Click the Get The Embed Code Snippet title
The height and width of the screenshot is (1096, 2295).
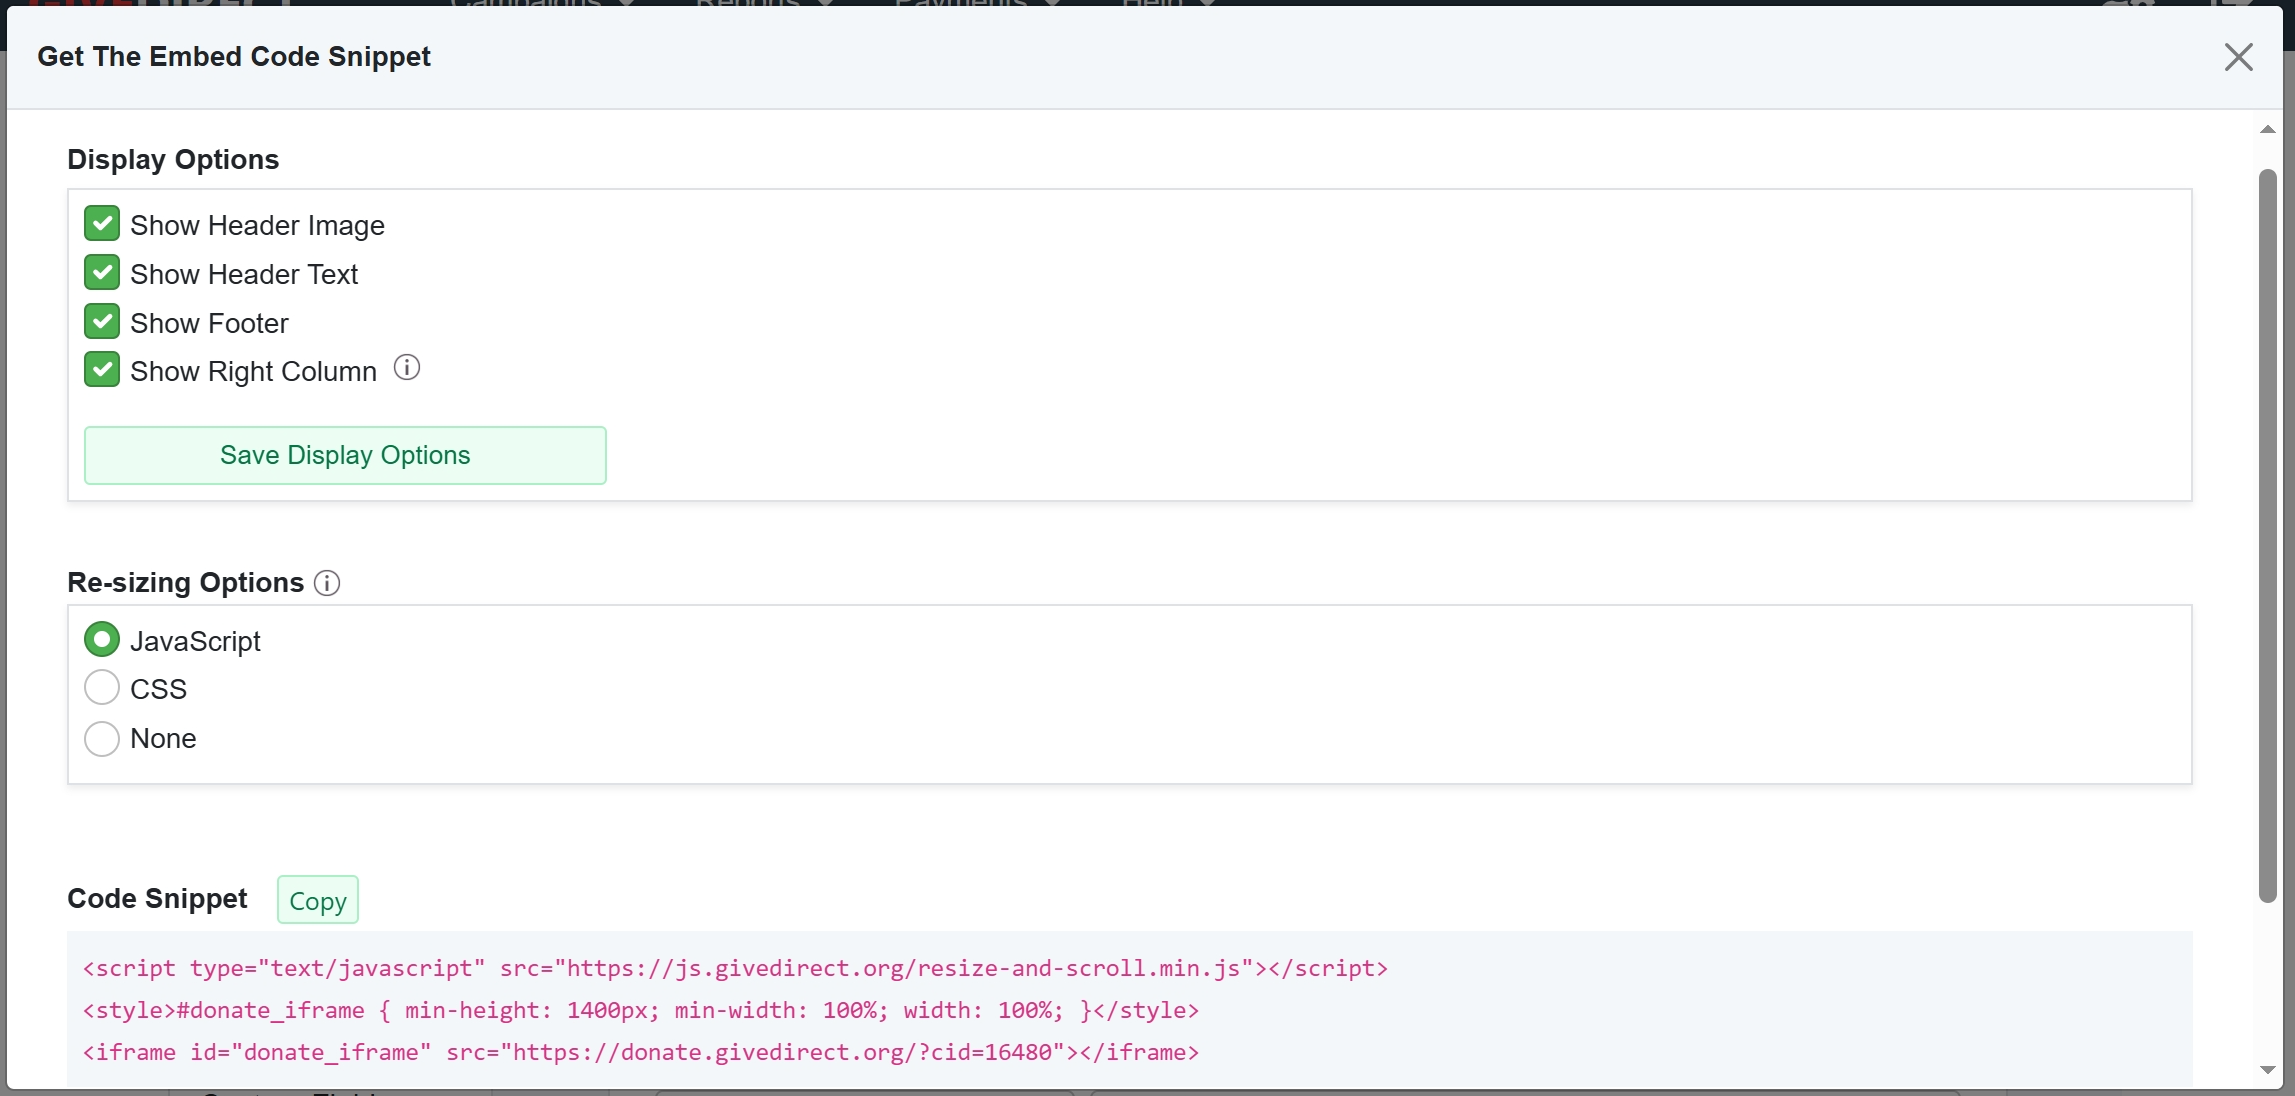(234, 57)
